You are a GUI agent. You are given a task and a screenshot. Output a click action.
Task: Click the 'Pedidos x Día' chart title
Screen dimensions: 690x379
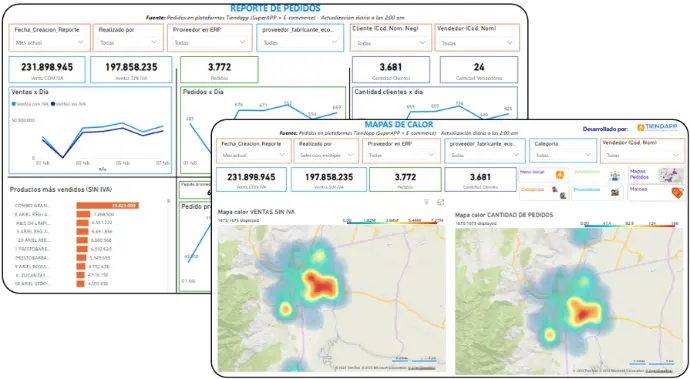pyautogui.click(x=203, y=92)
